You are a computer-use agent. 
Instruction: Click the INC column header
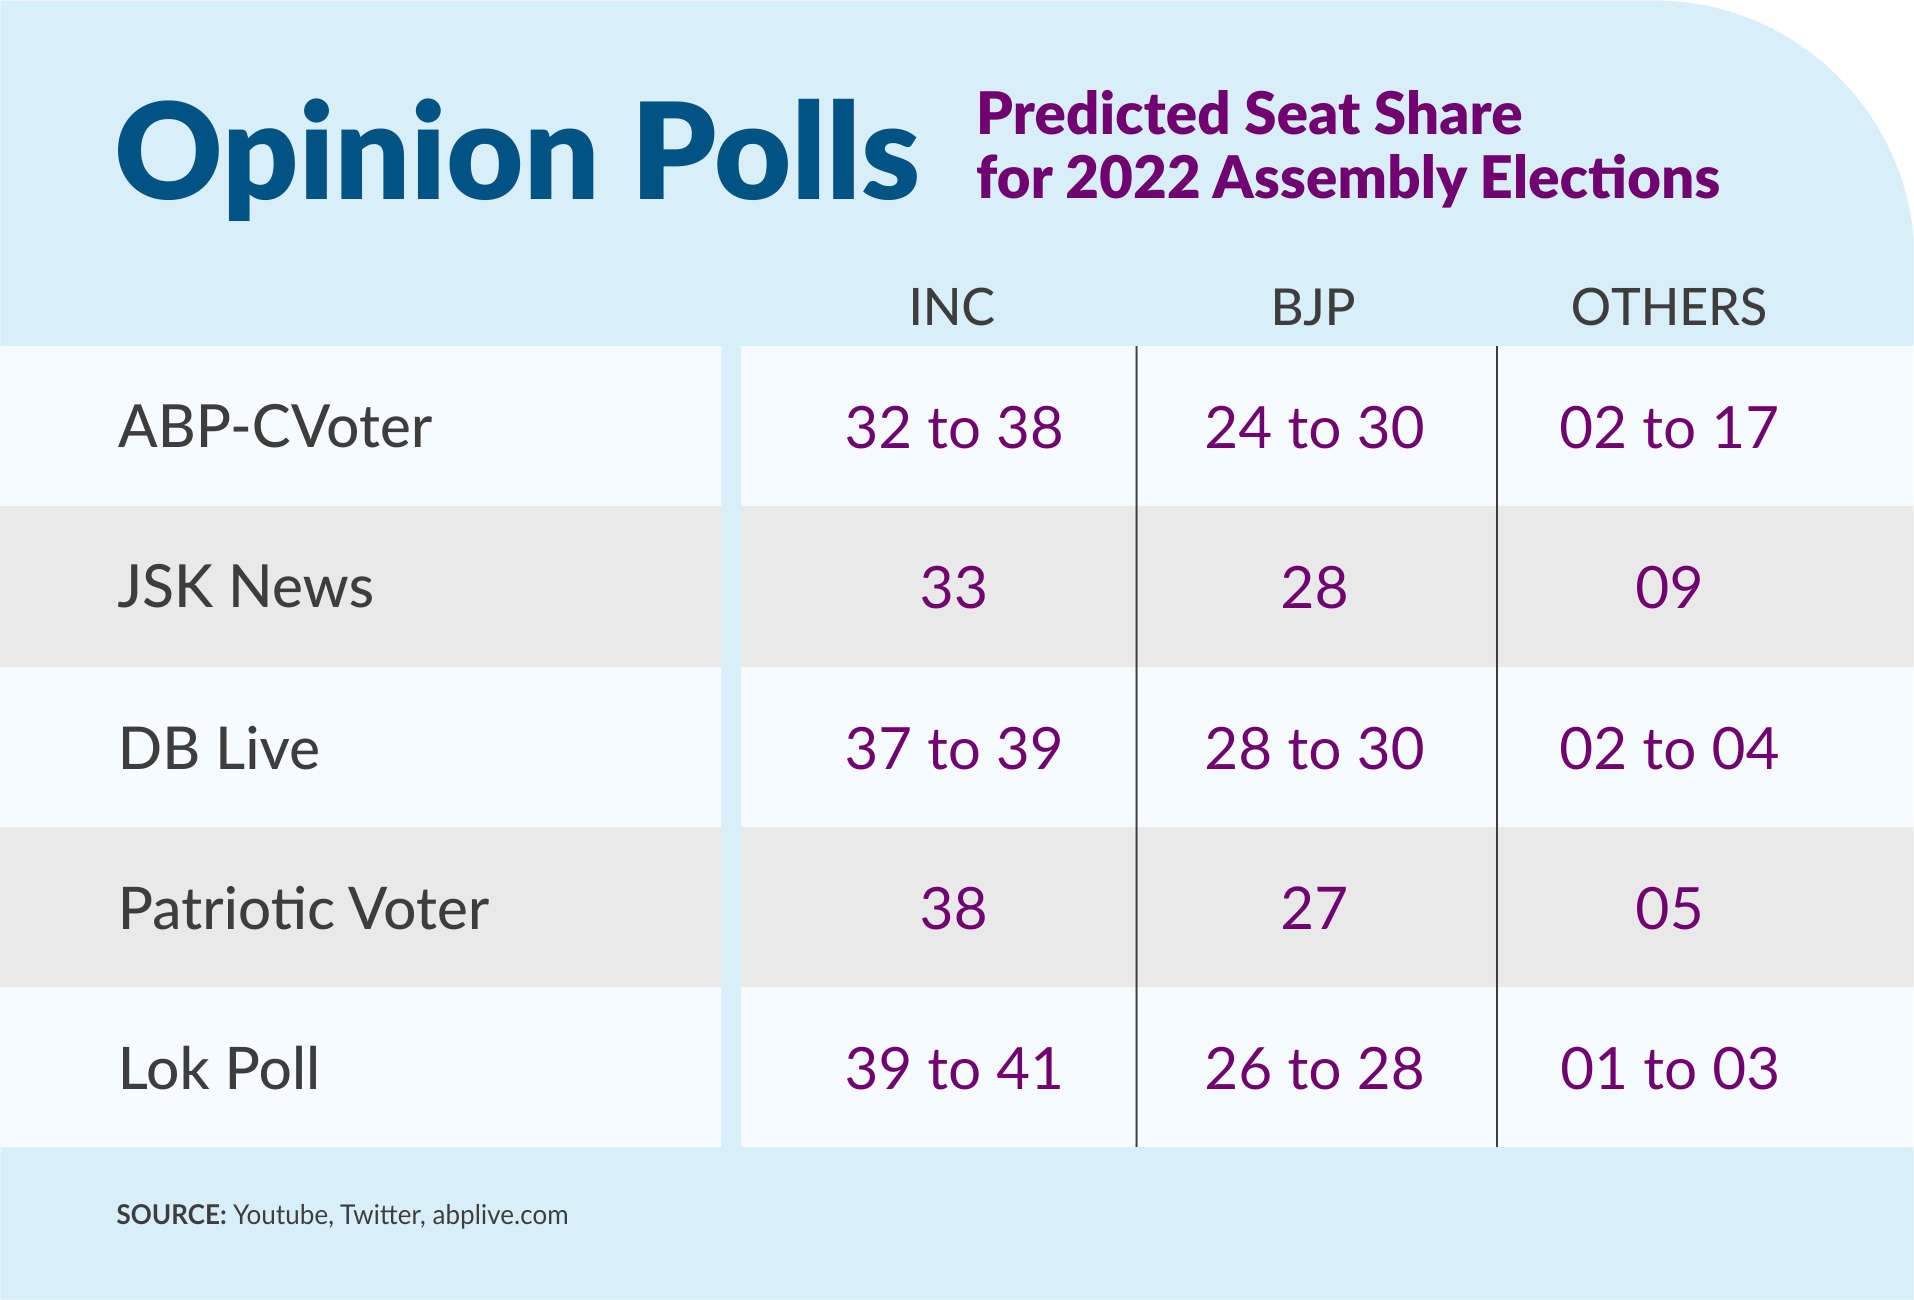(952, 307)
